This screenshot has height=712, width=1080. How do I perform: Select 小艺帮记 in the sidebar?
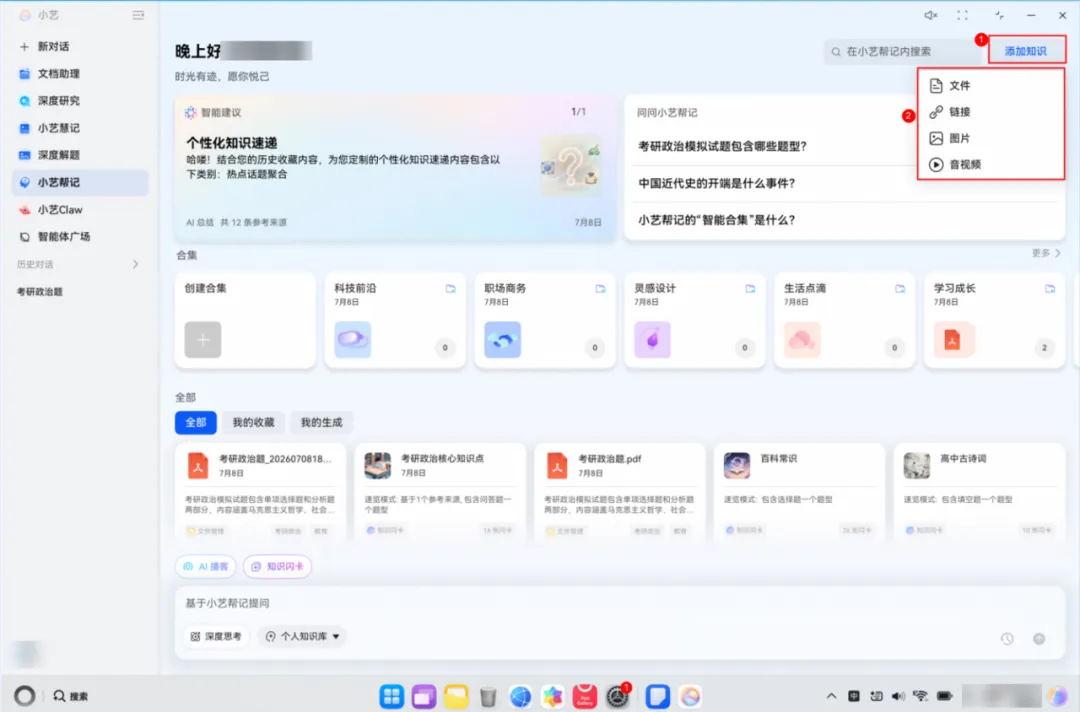tap(80, 182)
